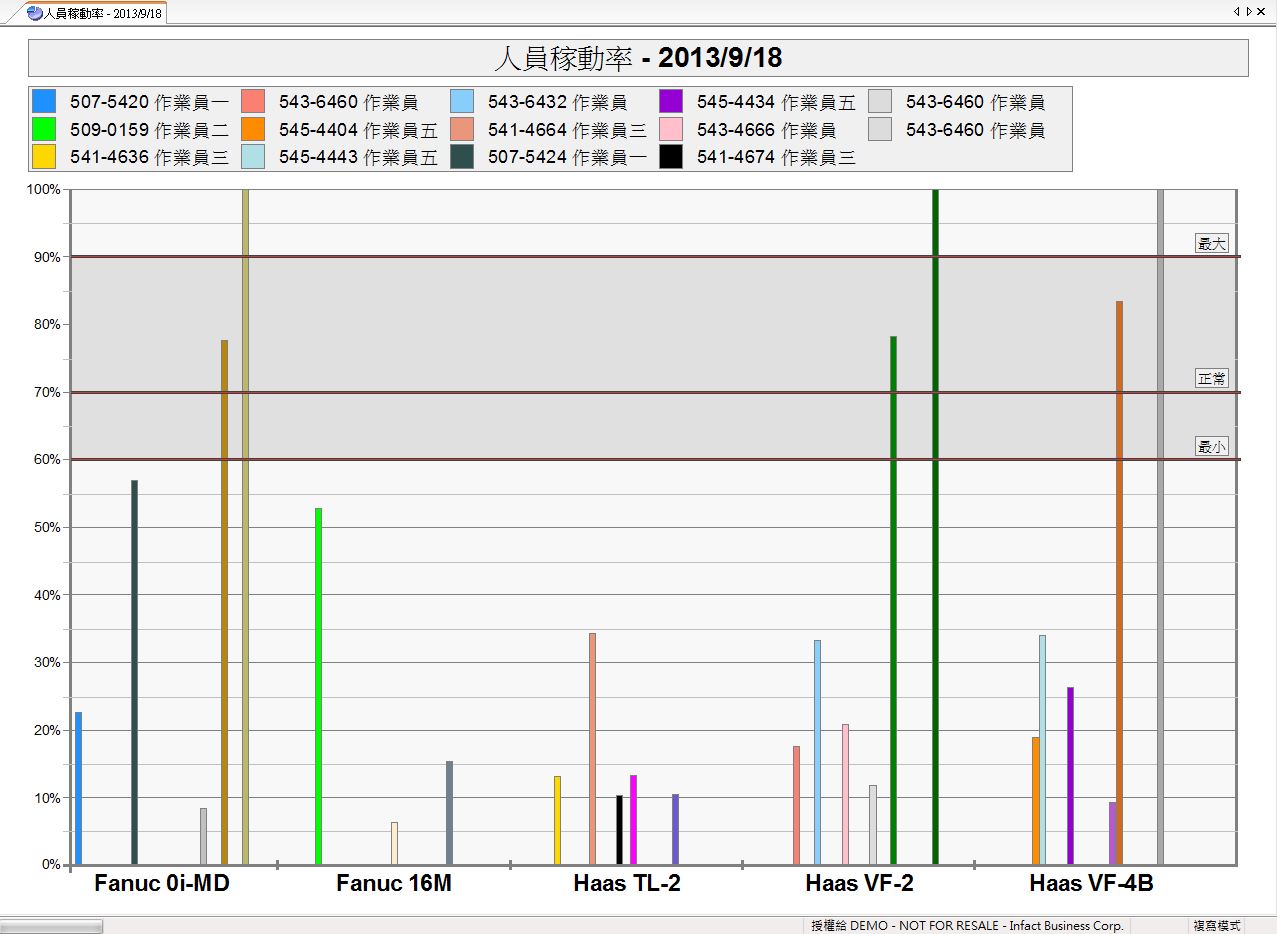Click the slate gray bar in Fanuc 16M
1277x934 pixels.
click(x=449, y=813)
